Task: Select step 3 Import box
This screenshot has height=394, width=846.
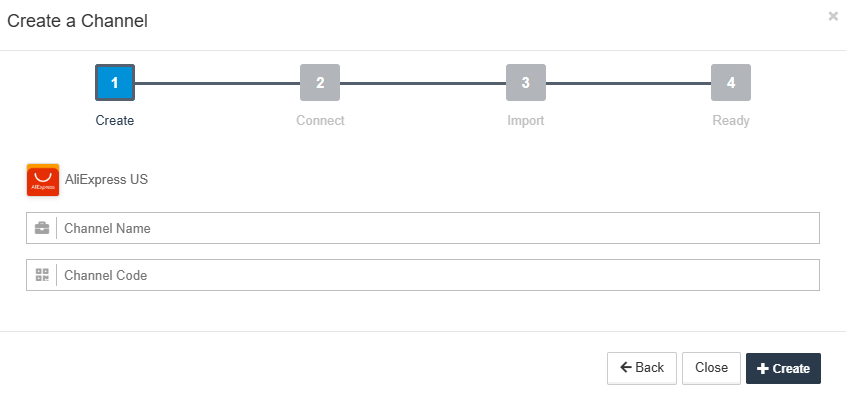Action: 526,83
